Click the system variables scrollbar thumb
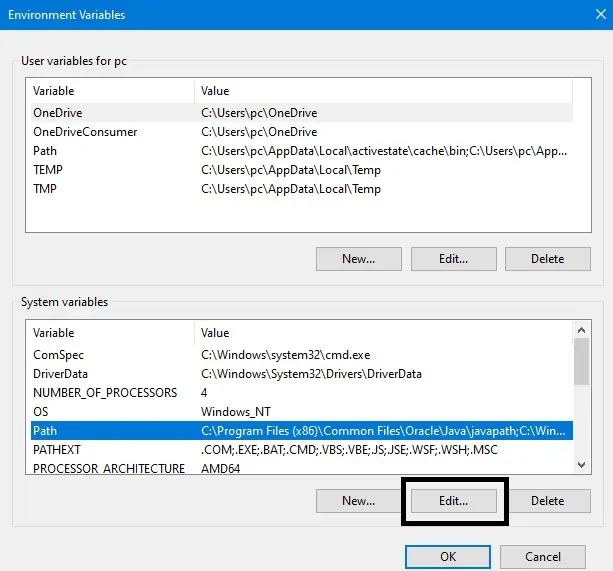Image resolution: width=613 pixels, height=571 pixels. pyautogui.click(x=581, y=362)
